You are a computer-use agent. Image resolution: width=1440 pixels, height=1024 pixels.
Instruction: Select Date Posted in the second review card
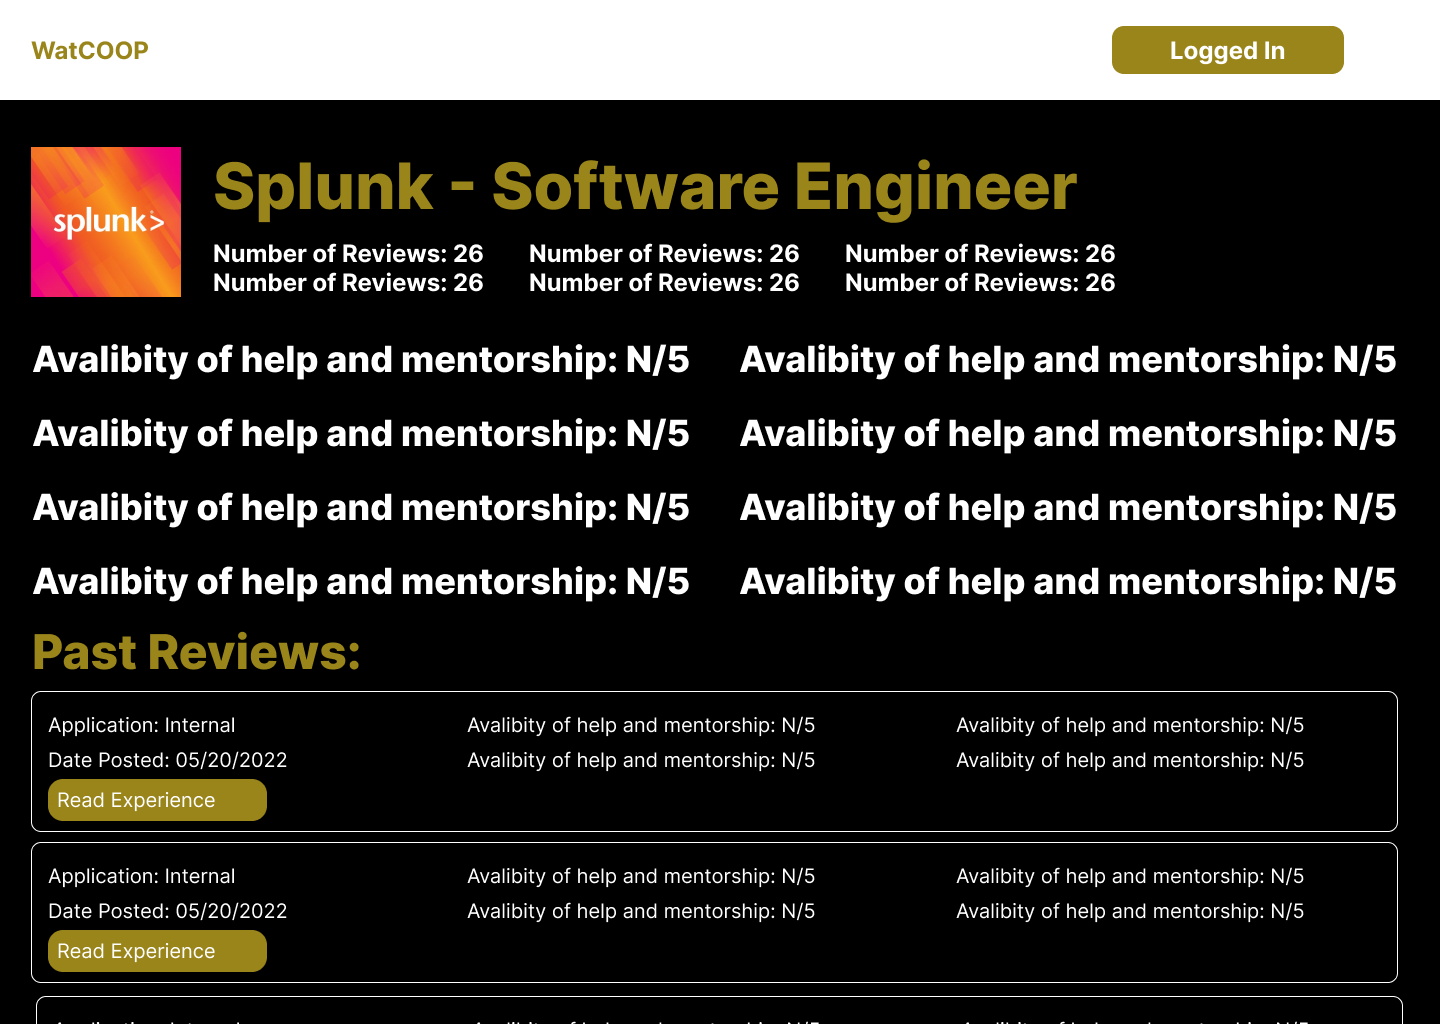coord(168,911)
